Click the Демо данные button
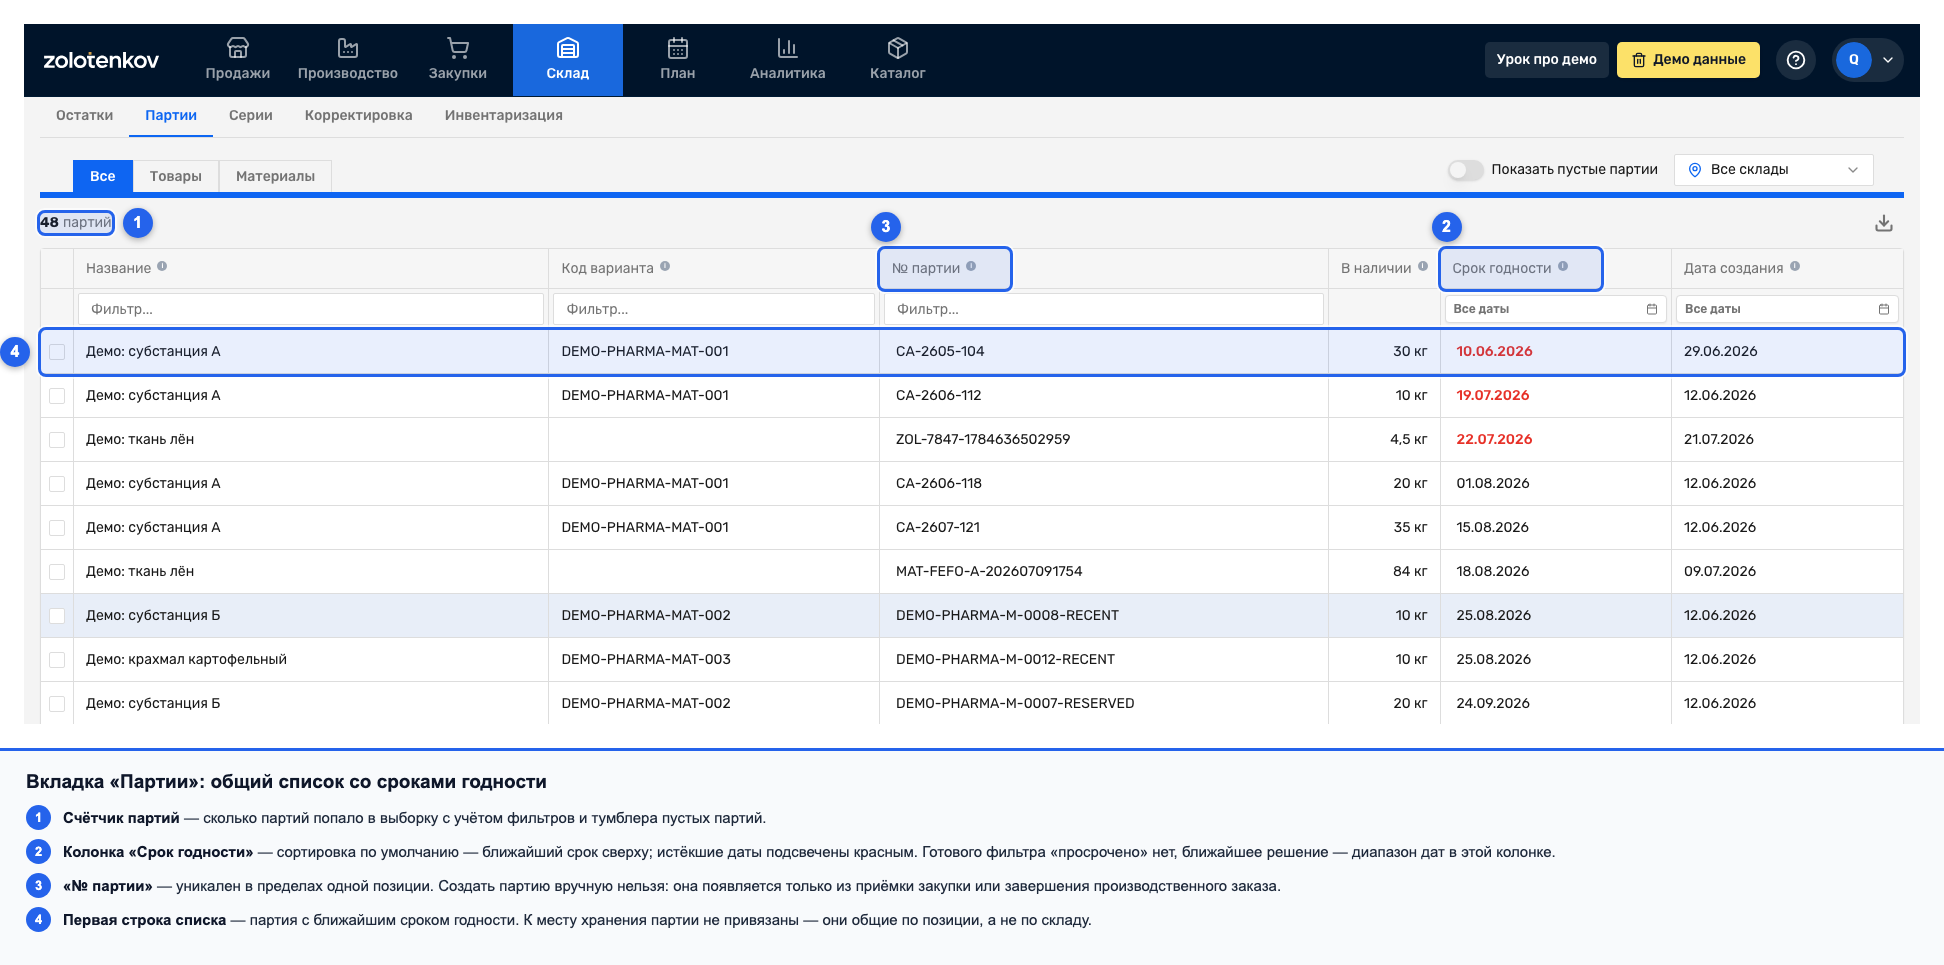 [1688, 60]
